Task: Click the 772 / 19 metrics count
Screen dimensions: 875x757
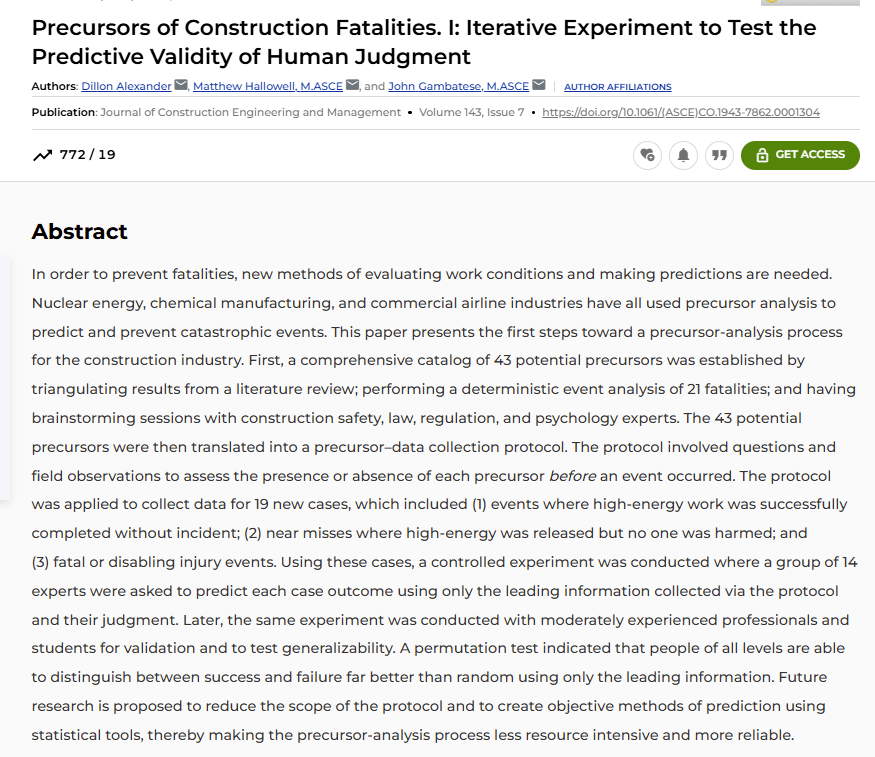Action: click(88, 155)
